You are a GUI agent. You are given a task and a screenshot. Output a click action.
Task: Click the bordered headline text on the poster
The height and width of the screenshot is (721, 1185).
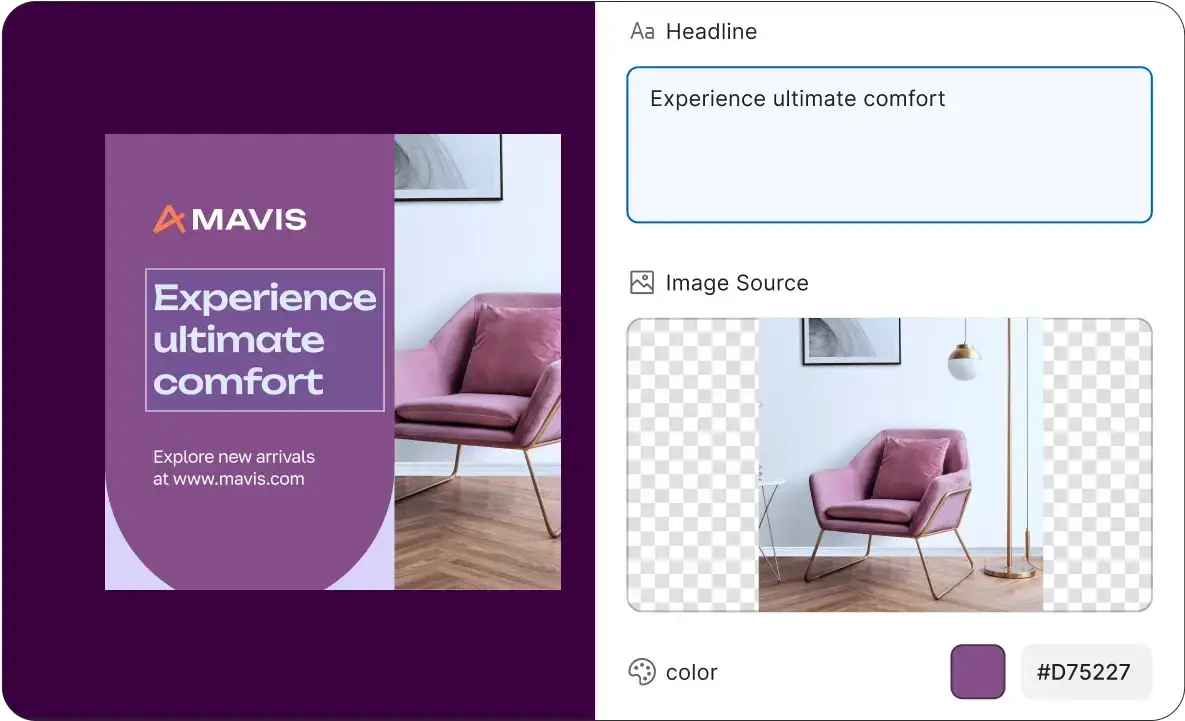264,339
